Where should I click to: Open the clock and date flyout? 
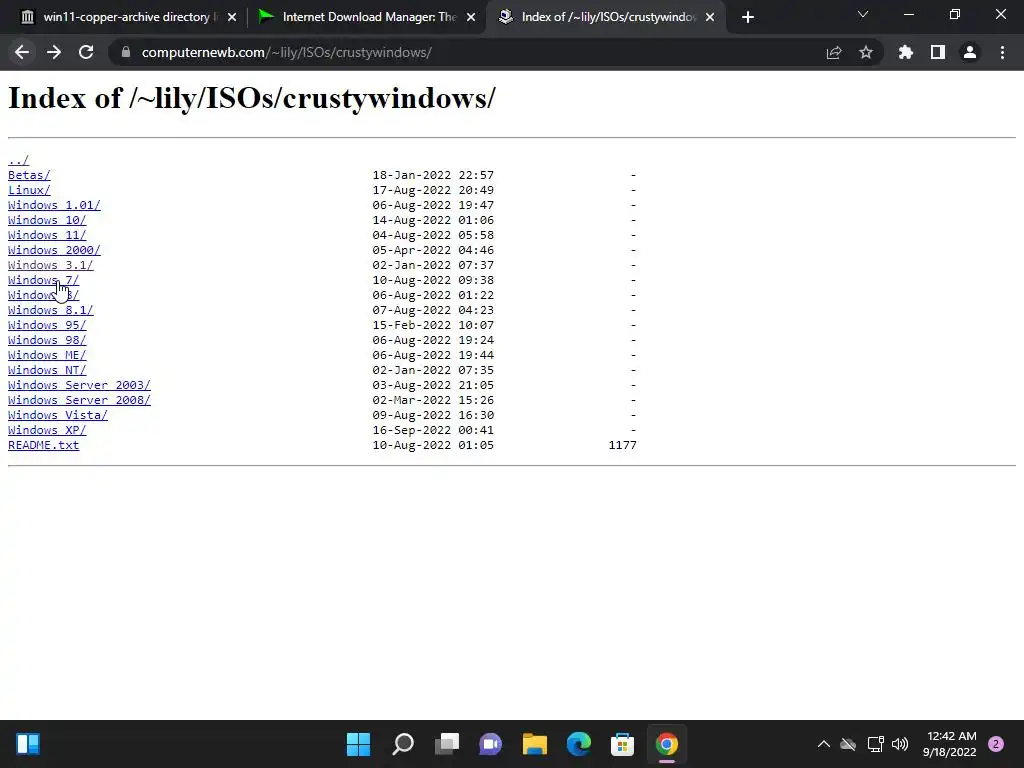[950, 744]
